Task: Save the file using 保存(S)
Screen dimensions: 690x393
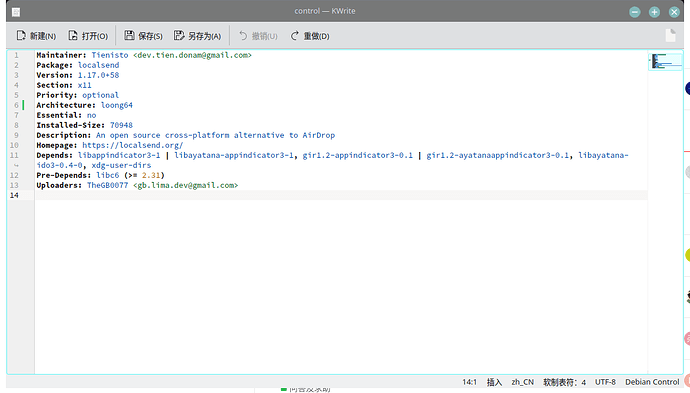Action: coord(143,36)
